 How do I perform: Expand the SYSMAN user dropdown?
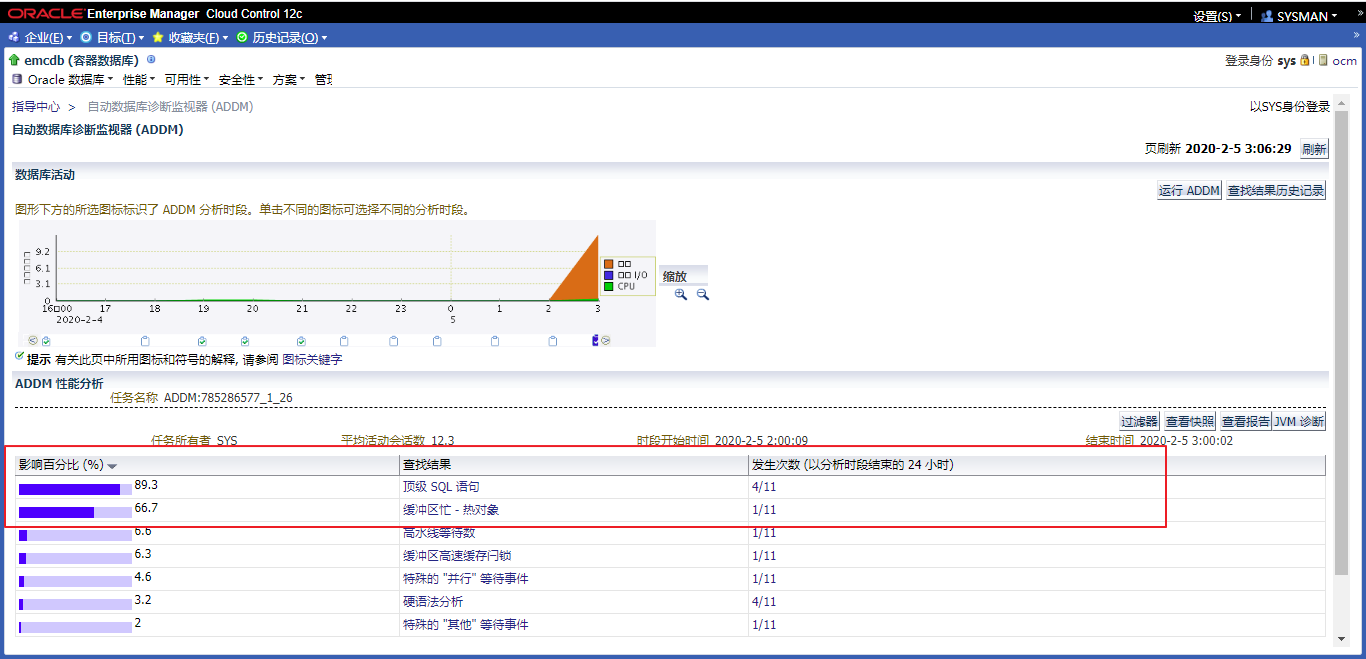[x=1300, y=16]
